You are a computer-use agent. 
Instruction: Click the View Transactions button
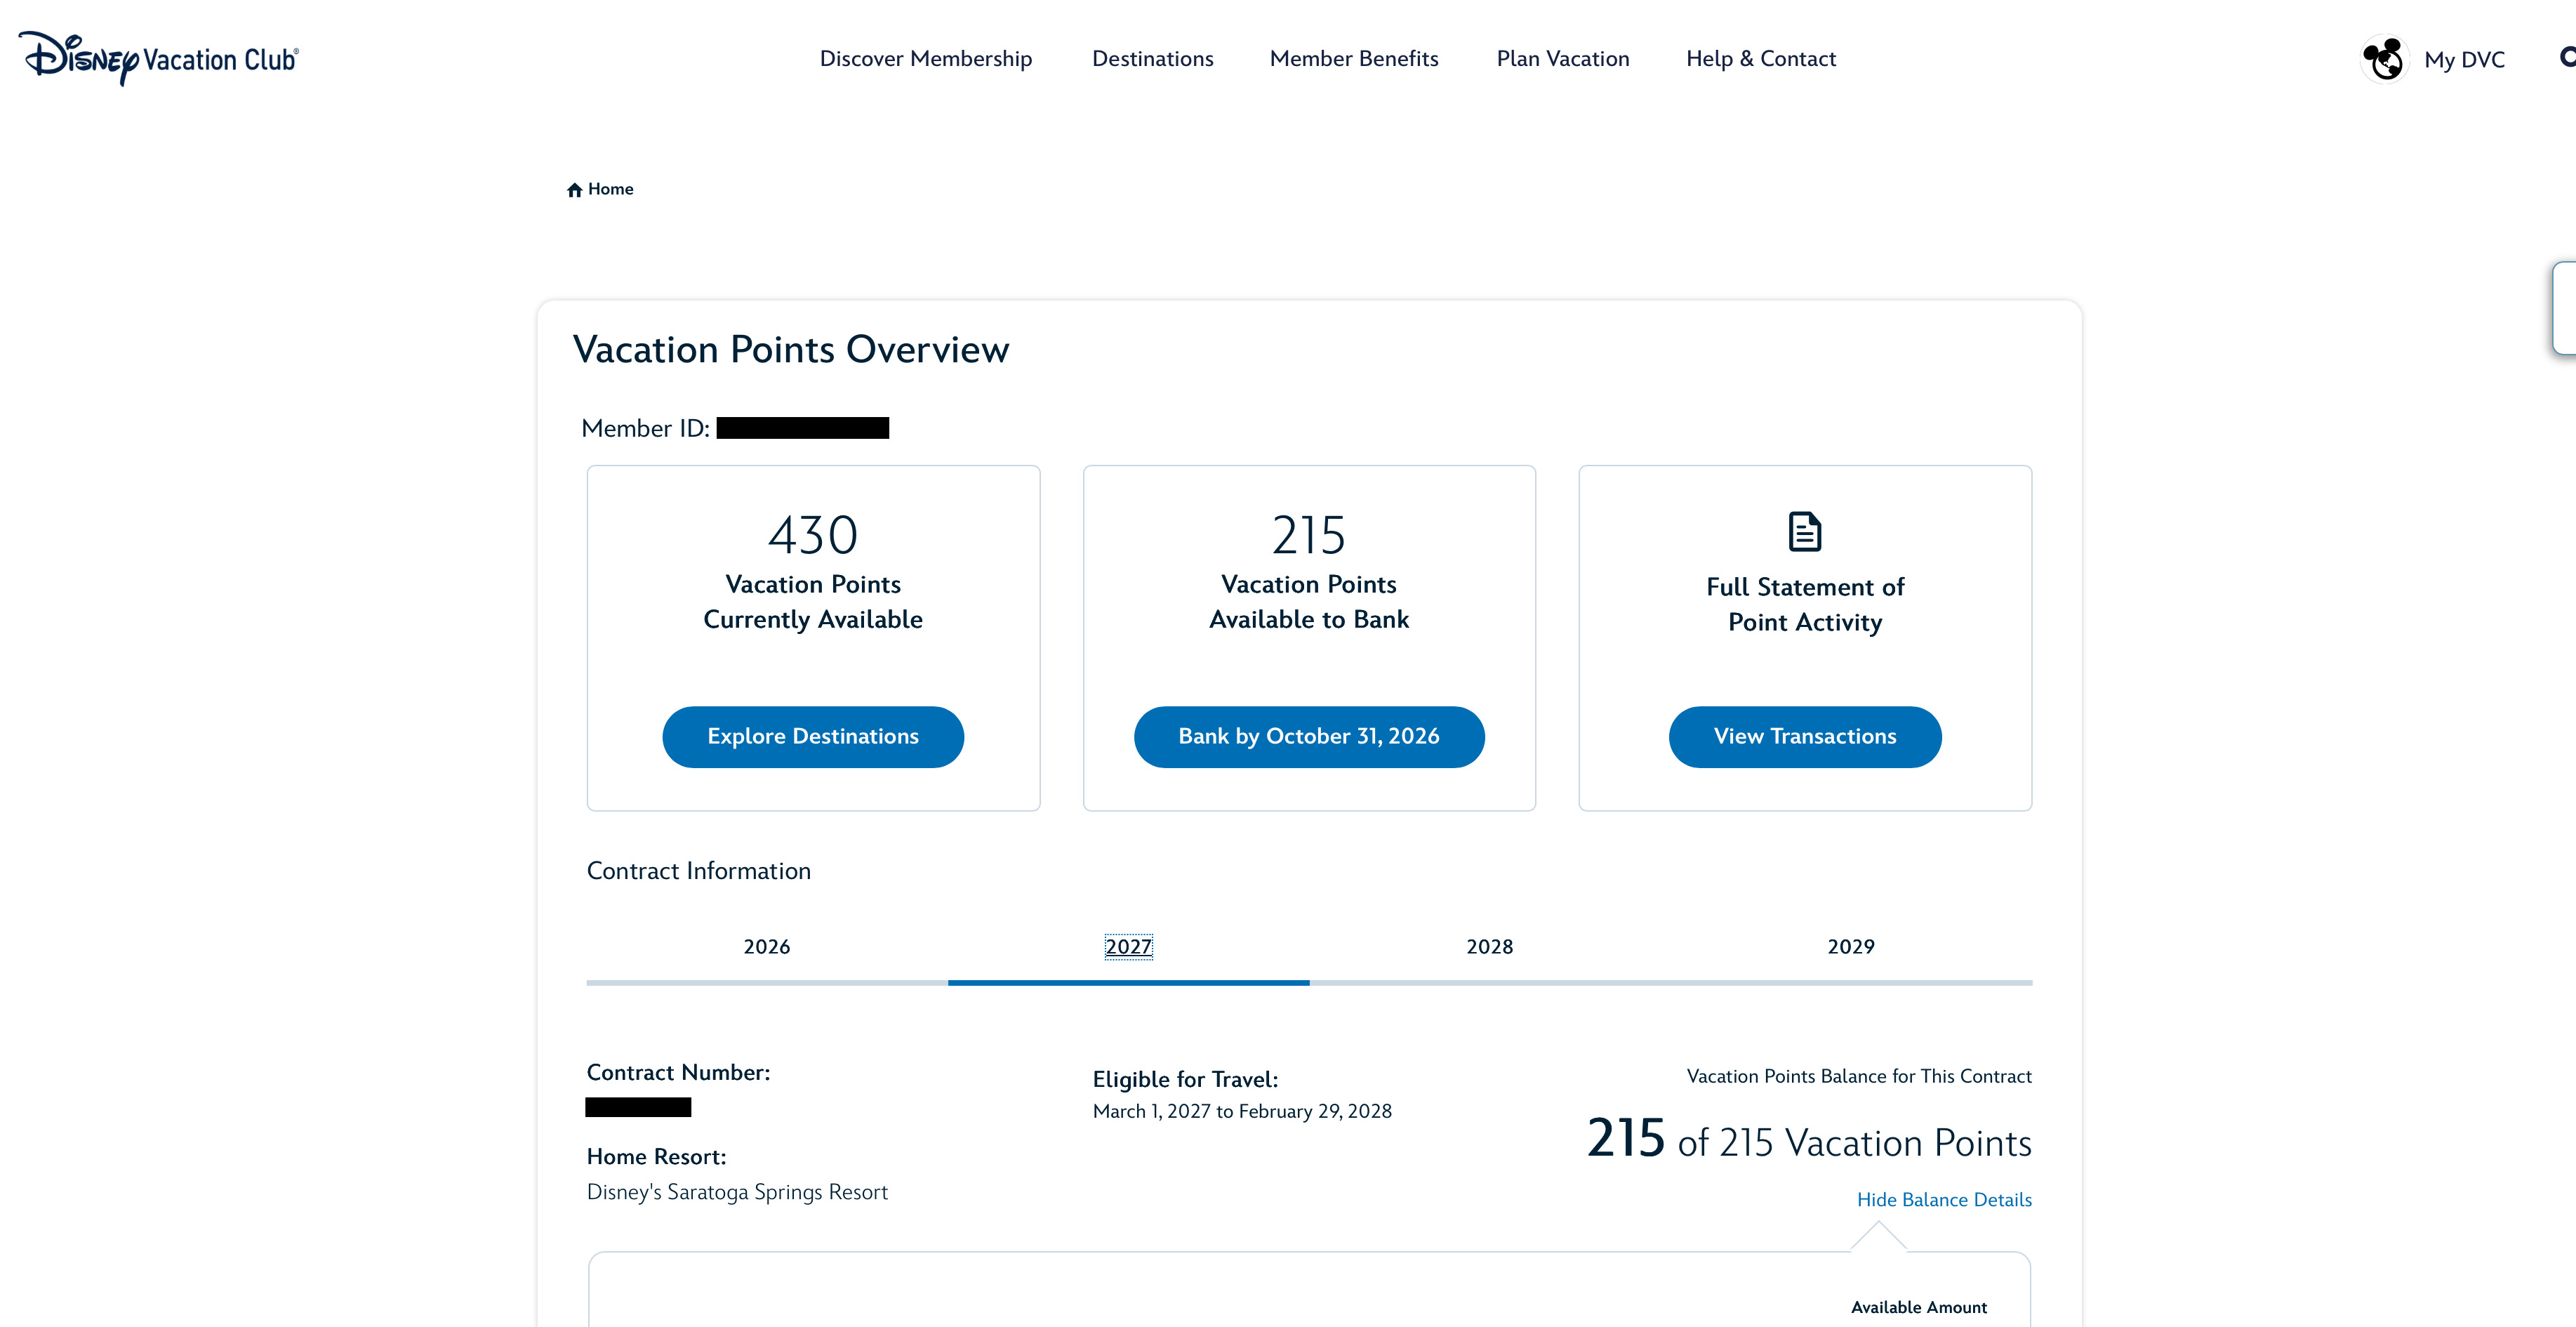[x=1805, y=737]
